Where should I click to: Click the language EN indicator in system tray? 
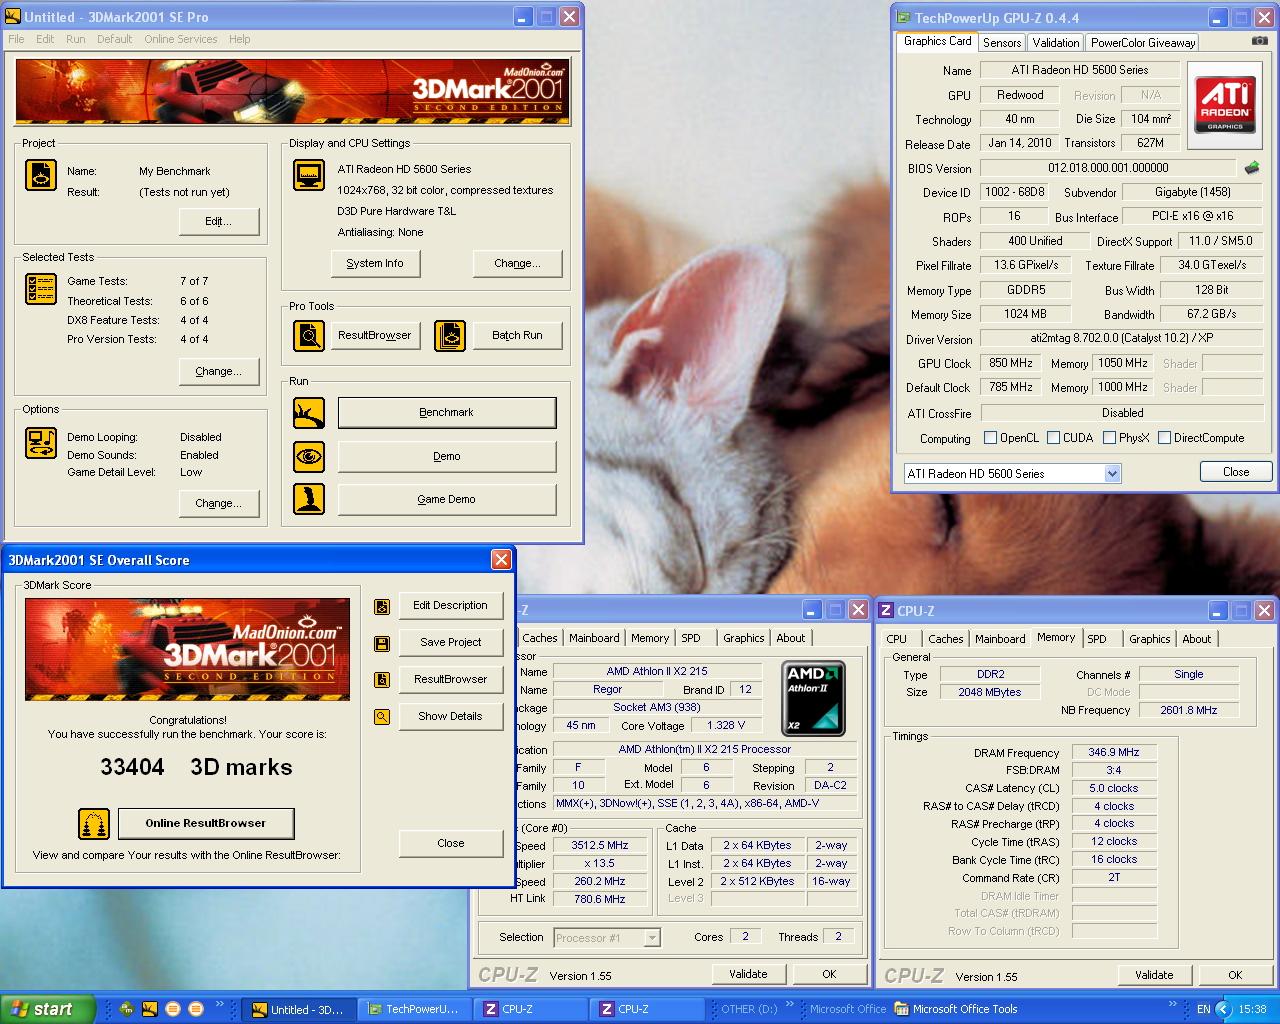point(1204,1009)
